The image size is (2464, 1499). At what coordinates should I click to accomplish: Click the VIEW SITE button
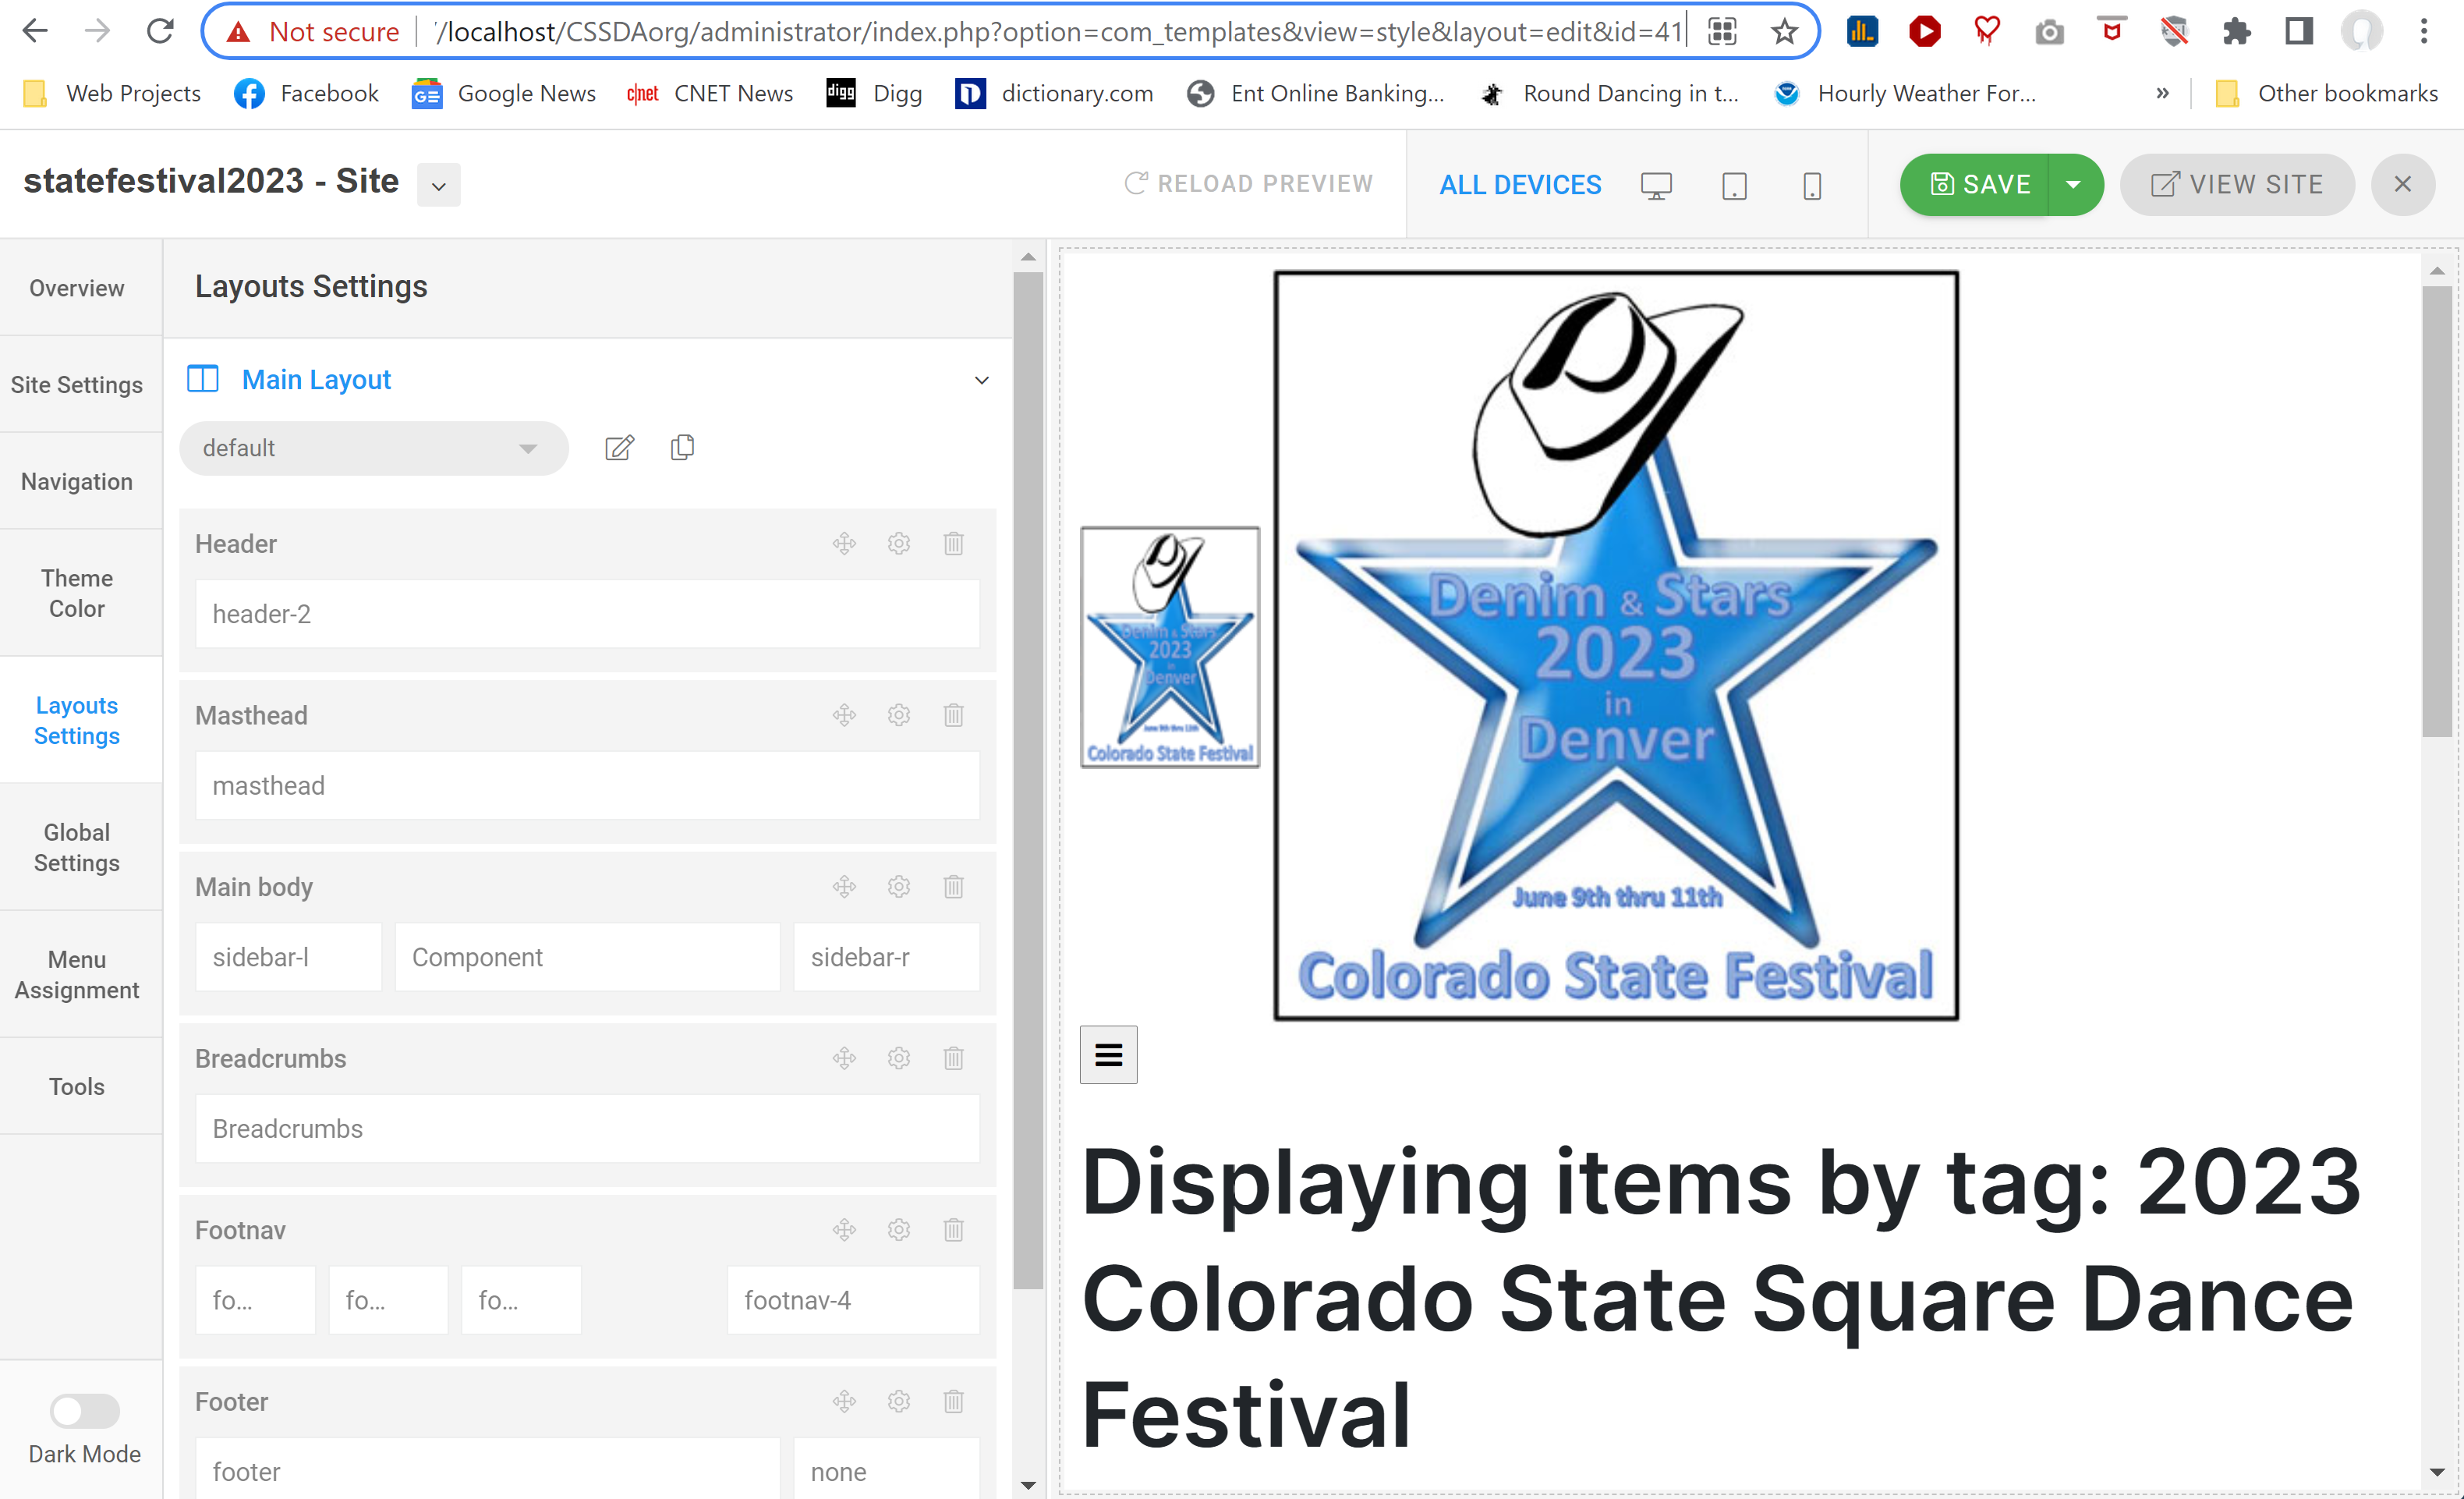click(x=2236, y=184)
